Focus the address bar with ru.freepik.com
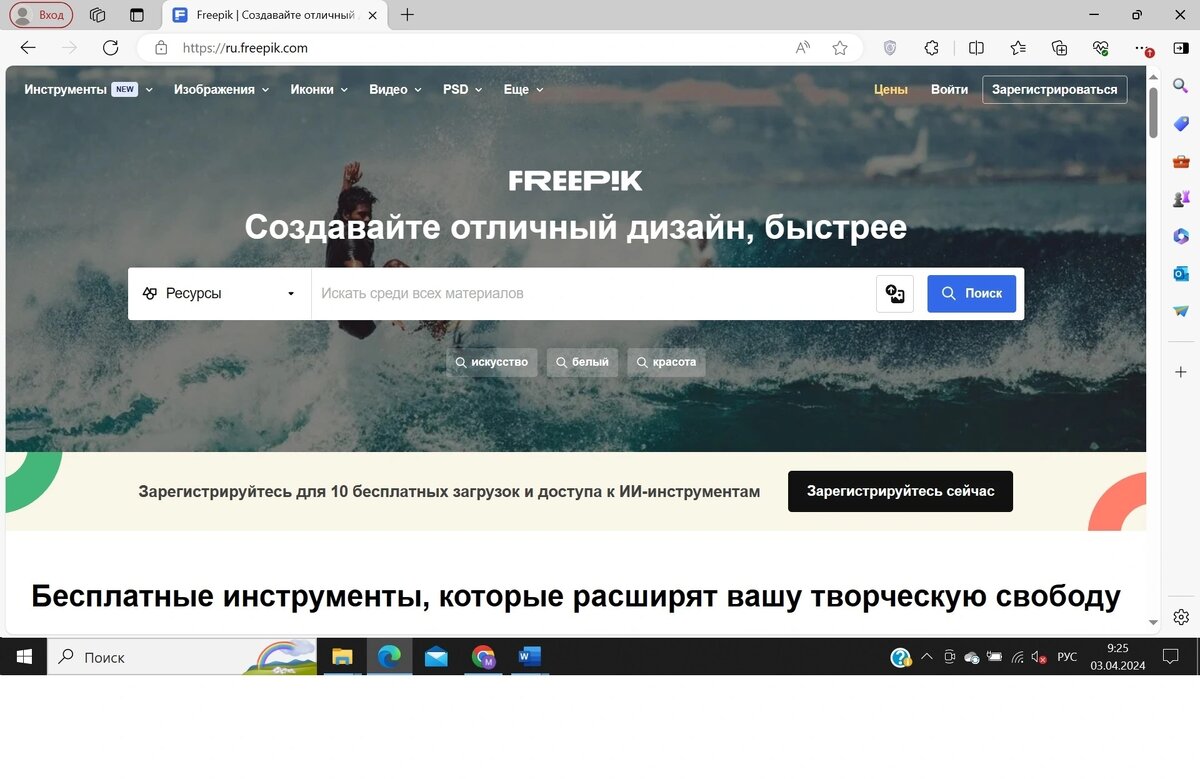The width and height of the screenshot is (1200, 779). coord(480,47)
